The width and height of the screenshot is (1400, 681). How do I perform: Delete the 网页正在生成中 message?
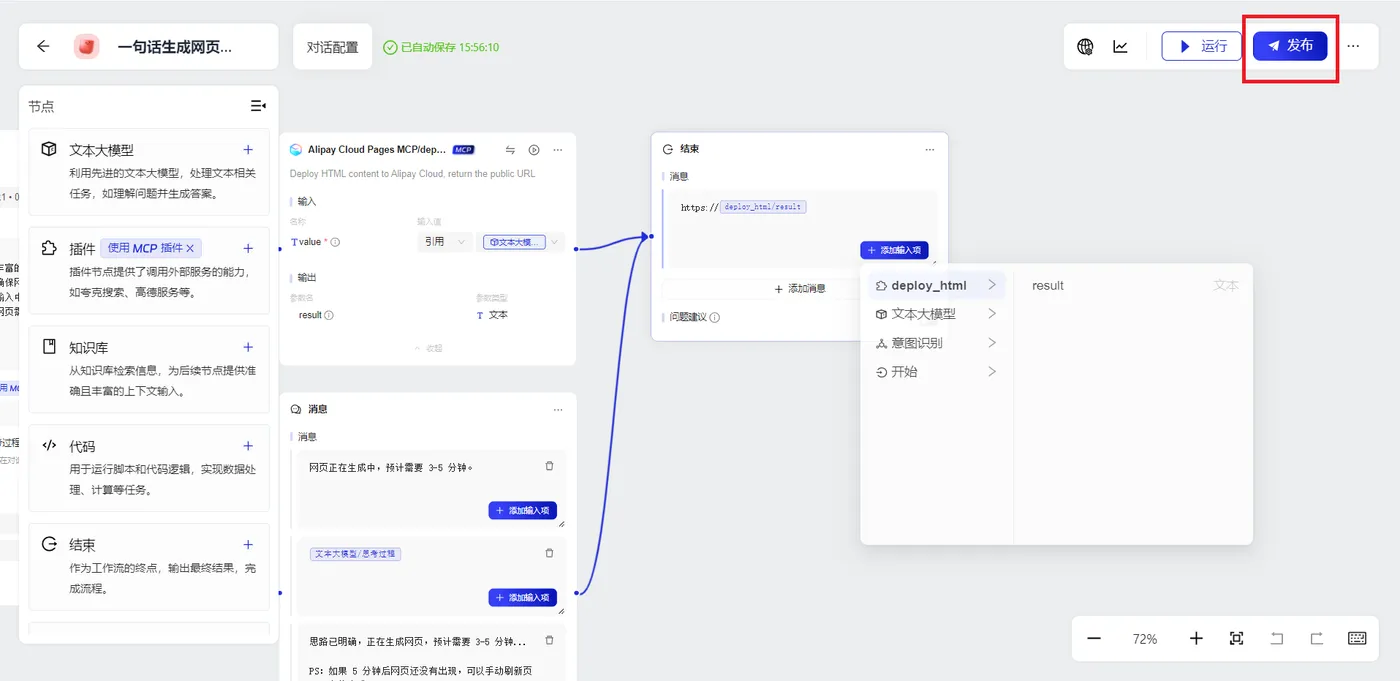click(x=549, y=466)
